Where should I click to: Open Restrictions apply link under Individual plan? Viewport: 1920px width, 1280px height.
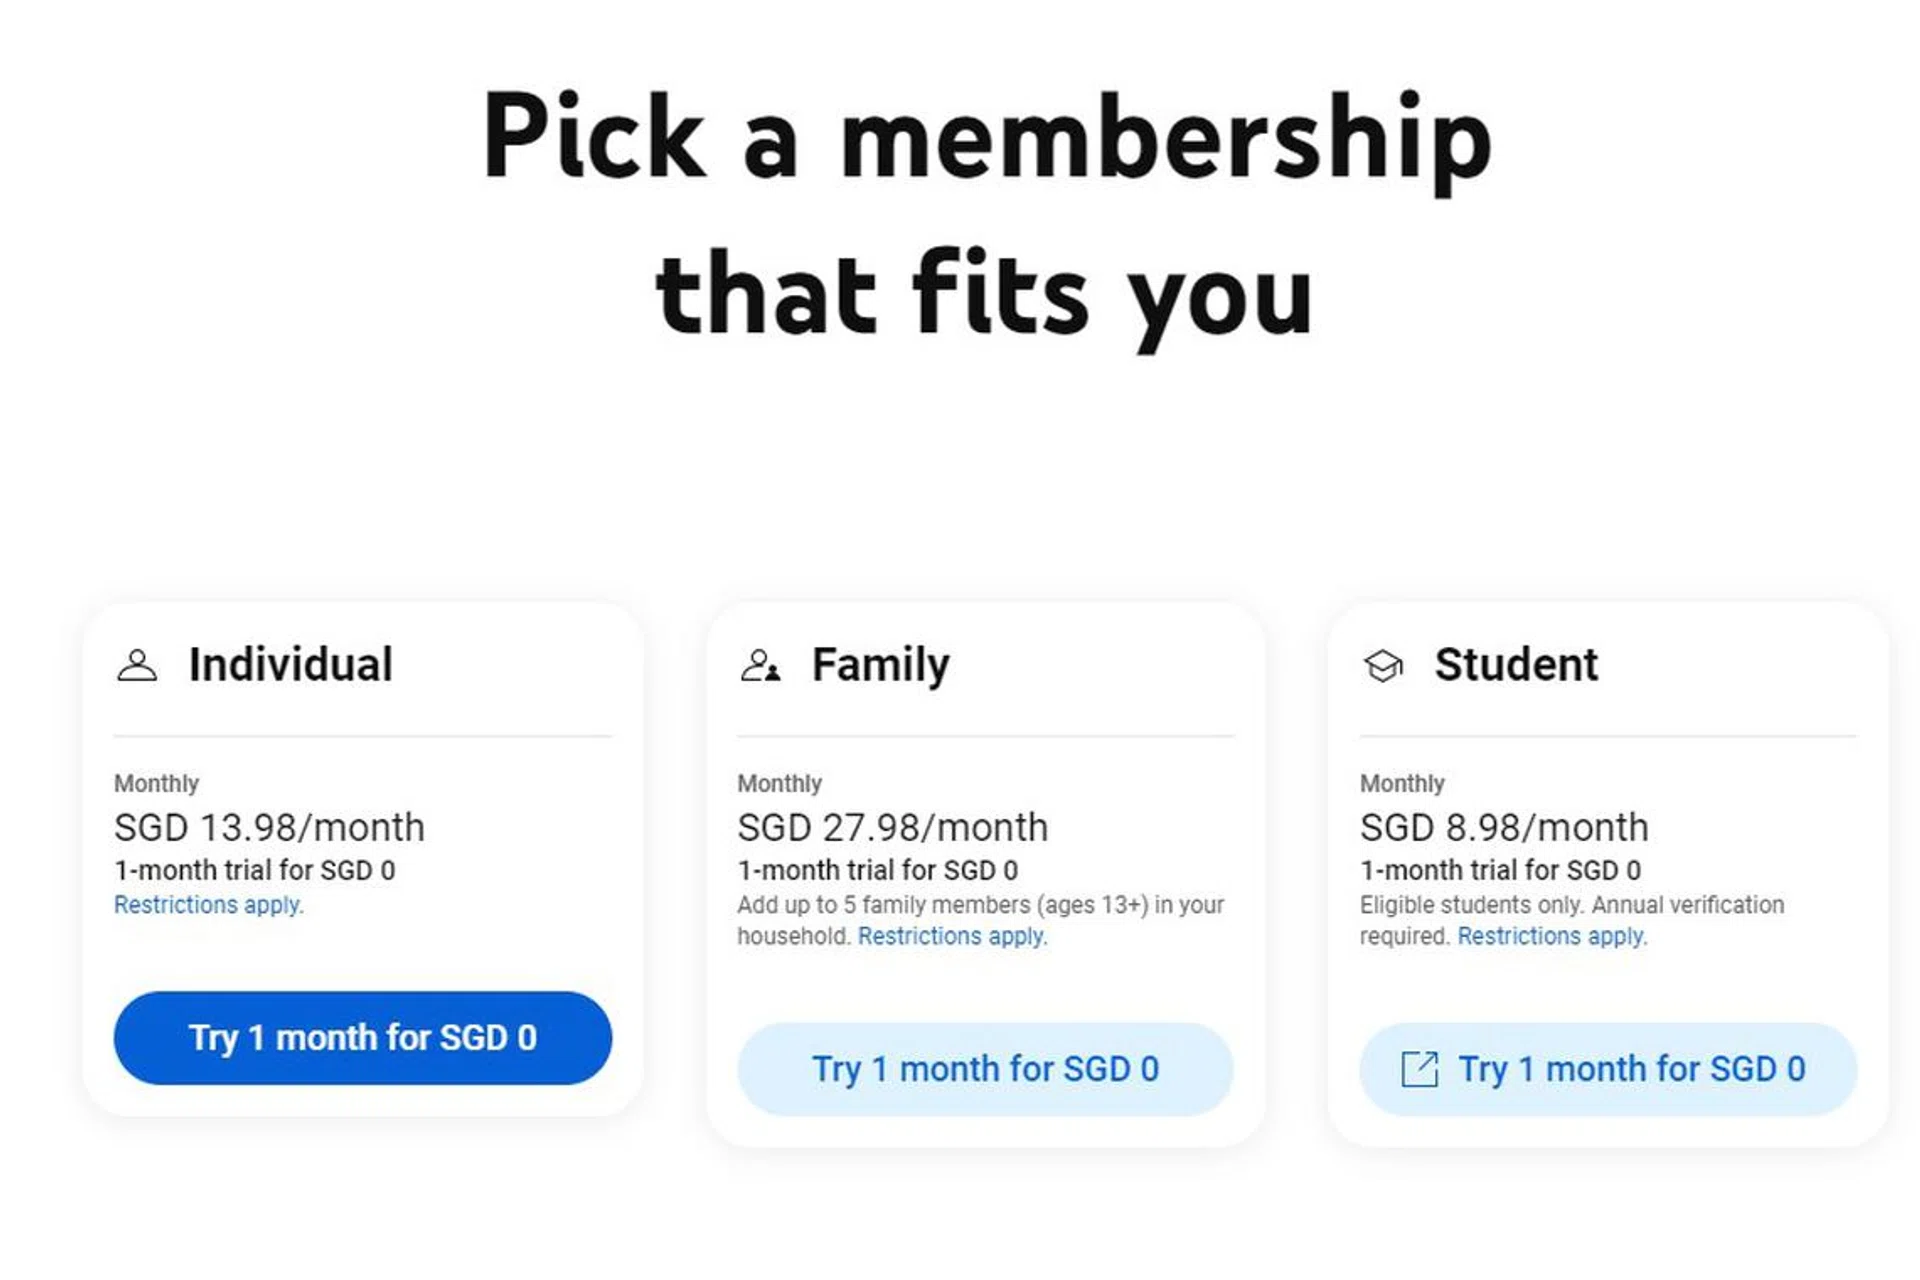click(x=208, y=905)
